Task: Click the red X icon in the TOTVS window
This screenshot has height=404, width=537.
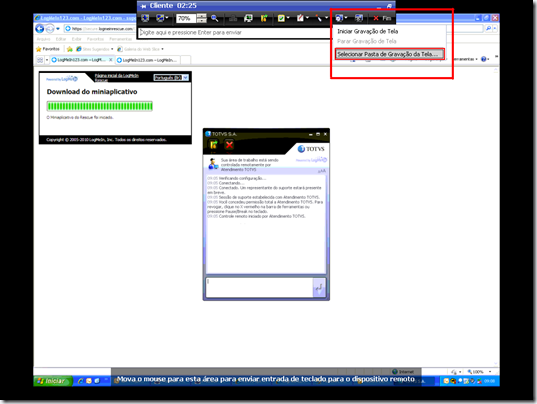Action: point(229,145)
